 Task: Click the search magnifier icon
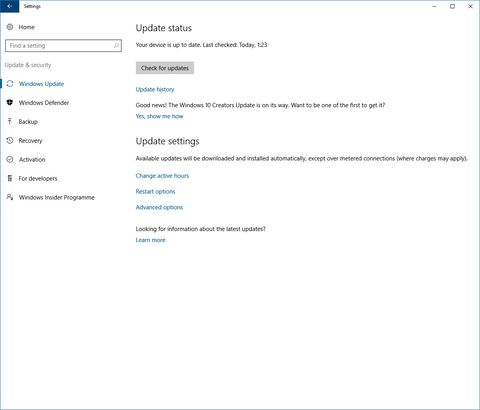[116, 46]
